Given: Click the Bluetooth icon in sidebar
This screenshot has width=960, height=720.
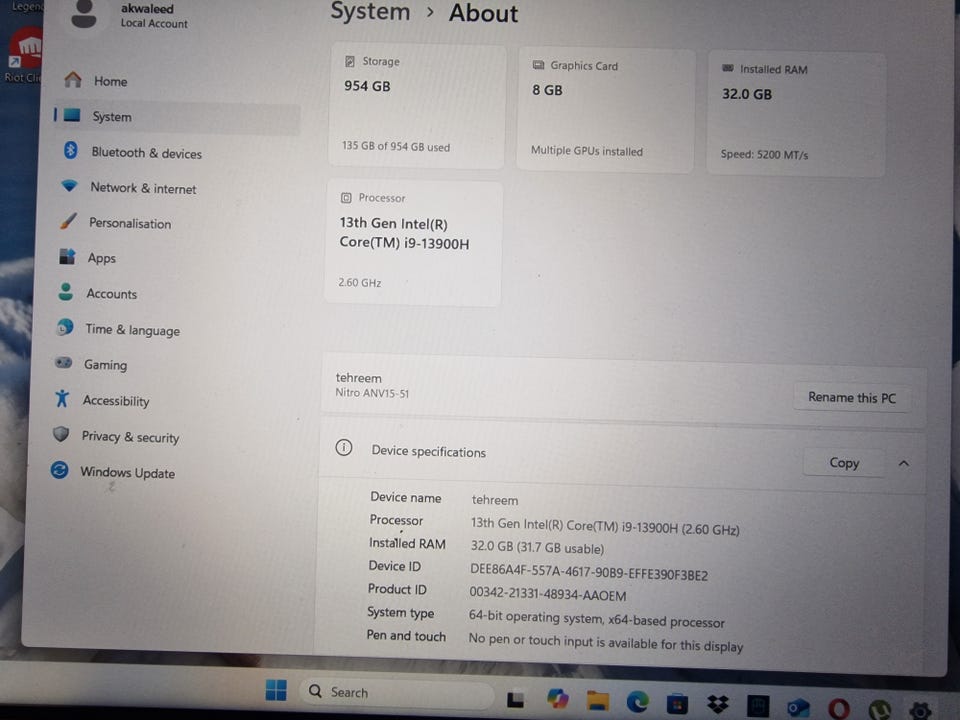Looking at the screenshot, I should click(x=70, y=150).
